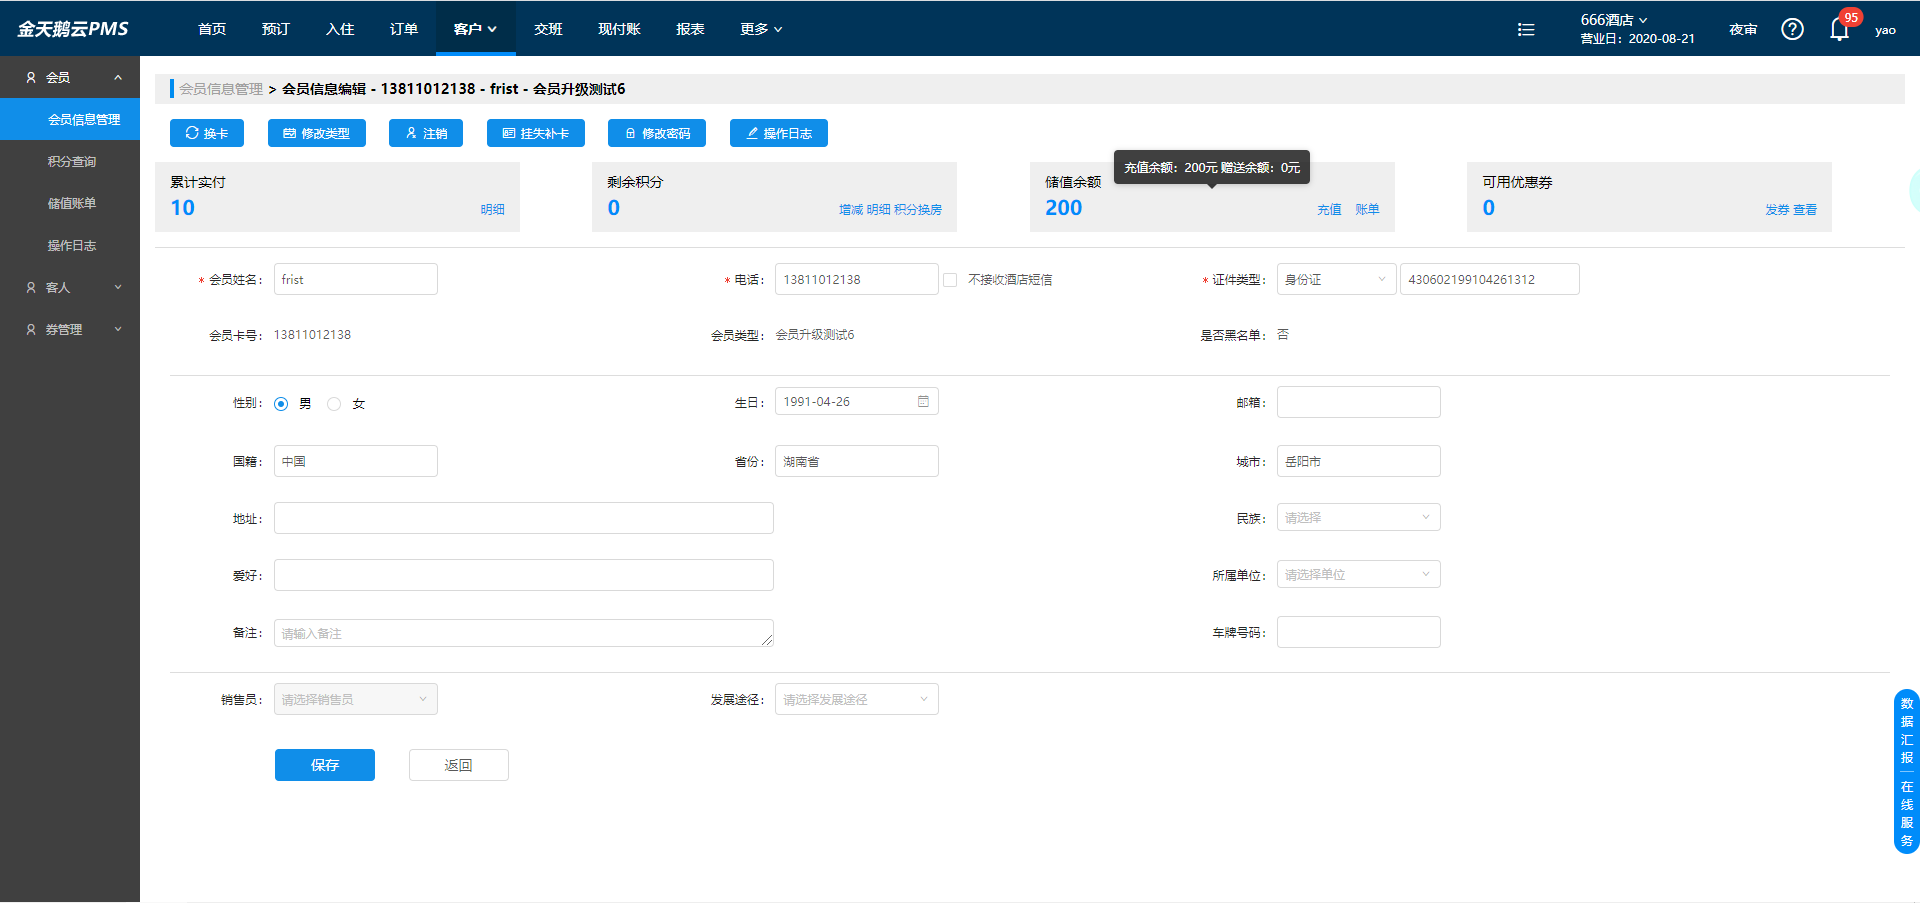Select 储值账单 in sidebar
Viewport: 1920px width, 903px height.
coord(70,203)
